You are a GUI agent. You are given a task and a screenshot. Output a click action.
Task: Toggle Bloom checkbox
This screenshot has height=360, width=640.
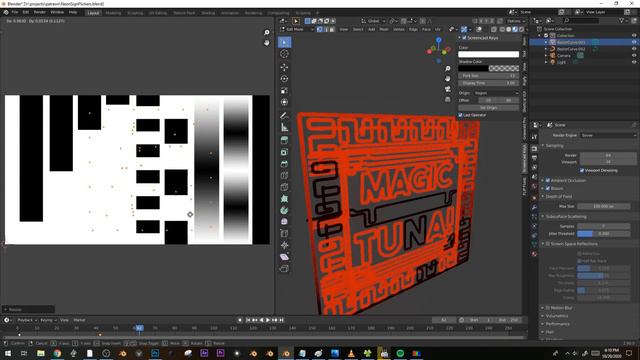coord(548,189)
